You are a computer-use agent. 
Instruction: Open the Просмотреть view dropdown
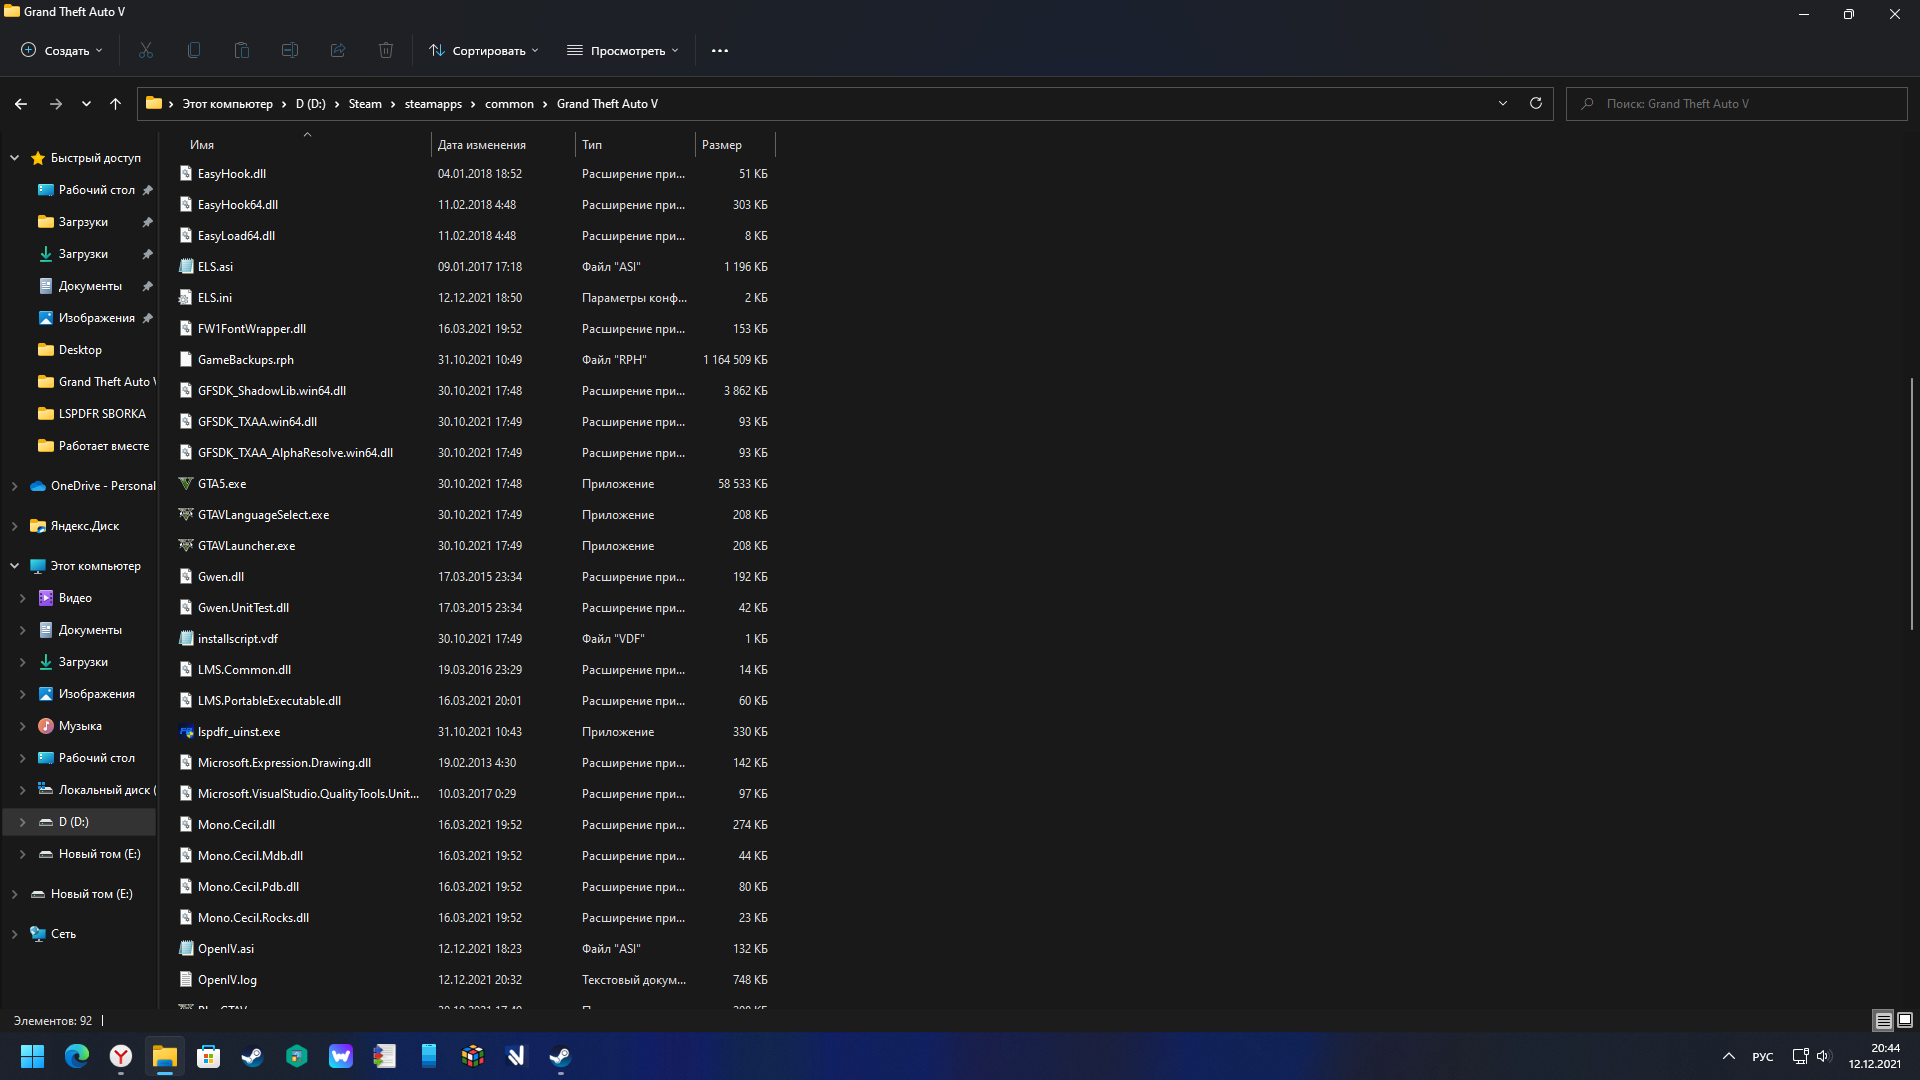[x=623, y=50]
